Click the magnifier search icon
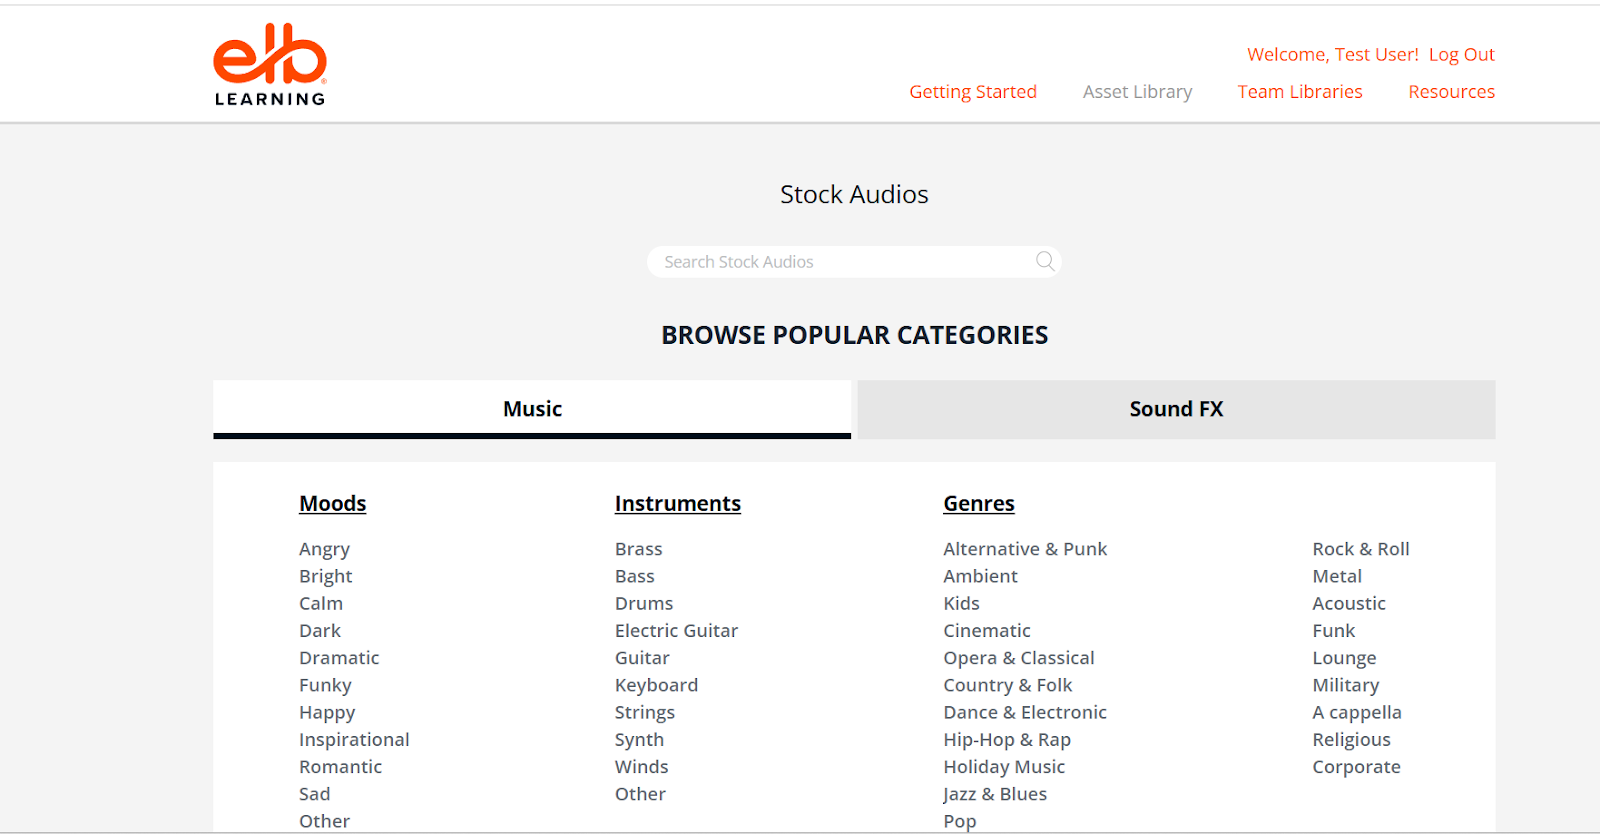Image resolution: width=1600 pixels, height=834 pixels. (x=1045, y=261)
